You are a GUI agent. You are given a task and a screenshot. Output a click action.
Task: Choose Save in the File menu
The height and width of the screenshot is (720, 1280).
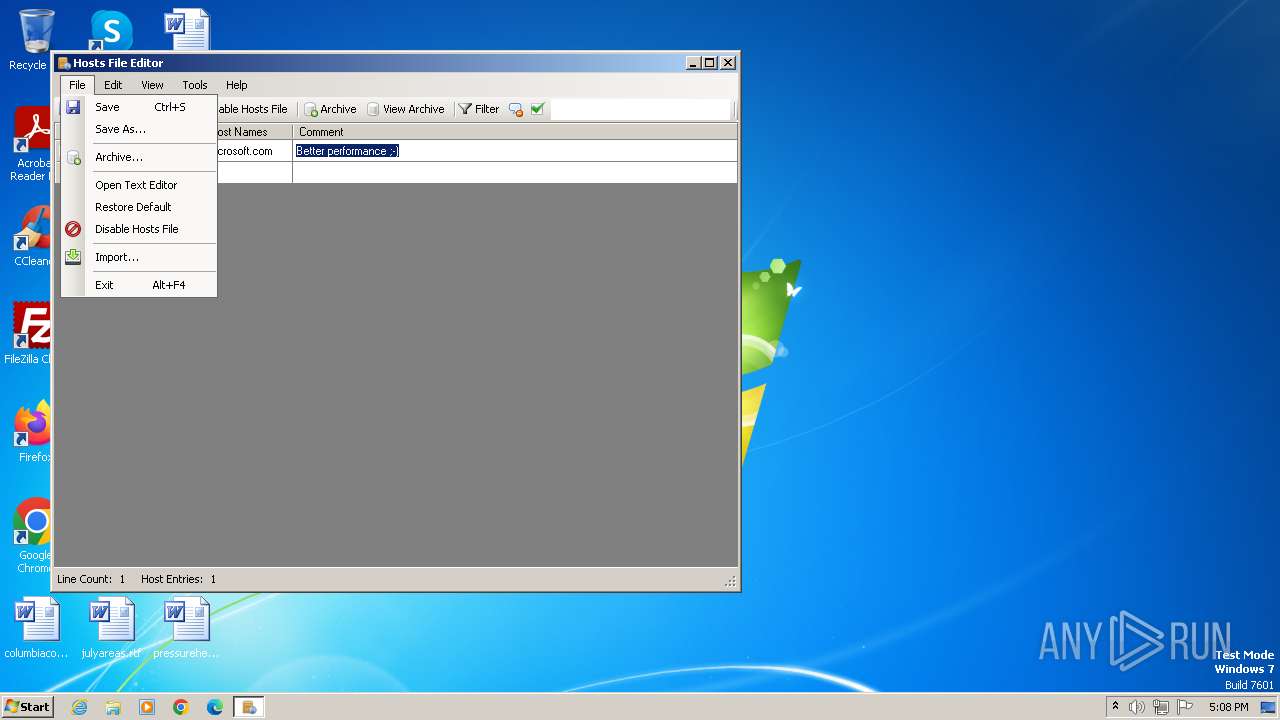coord(139,107)
